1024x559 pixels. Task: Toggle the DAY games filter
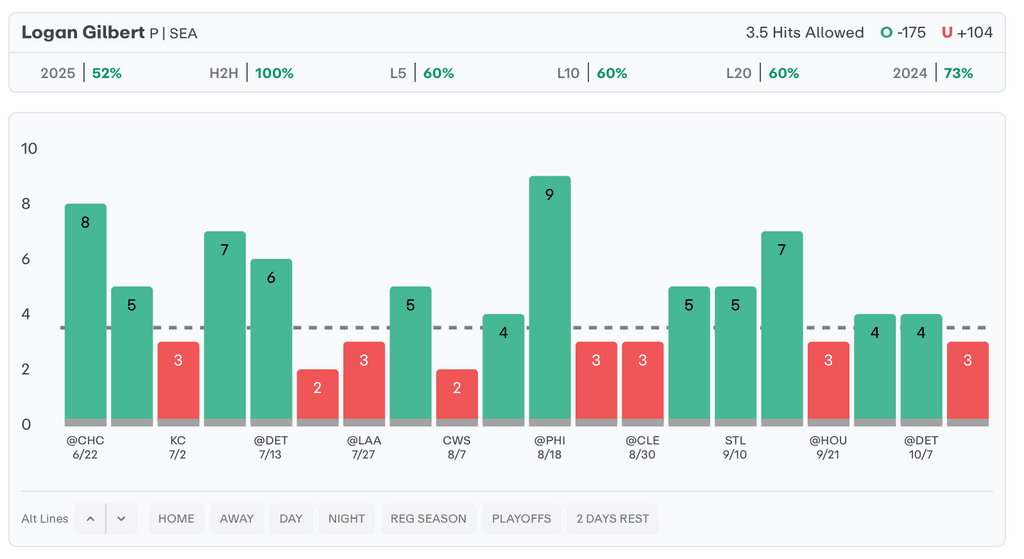click(291, 519)
